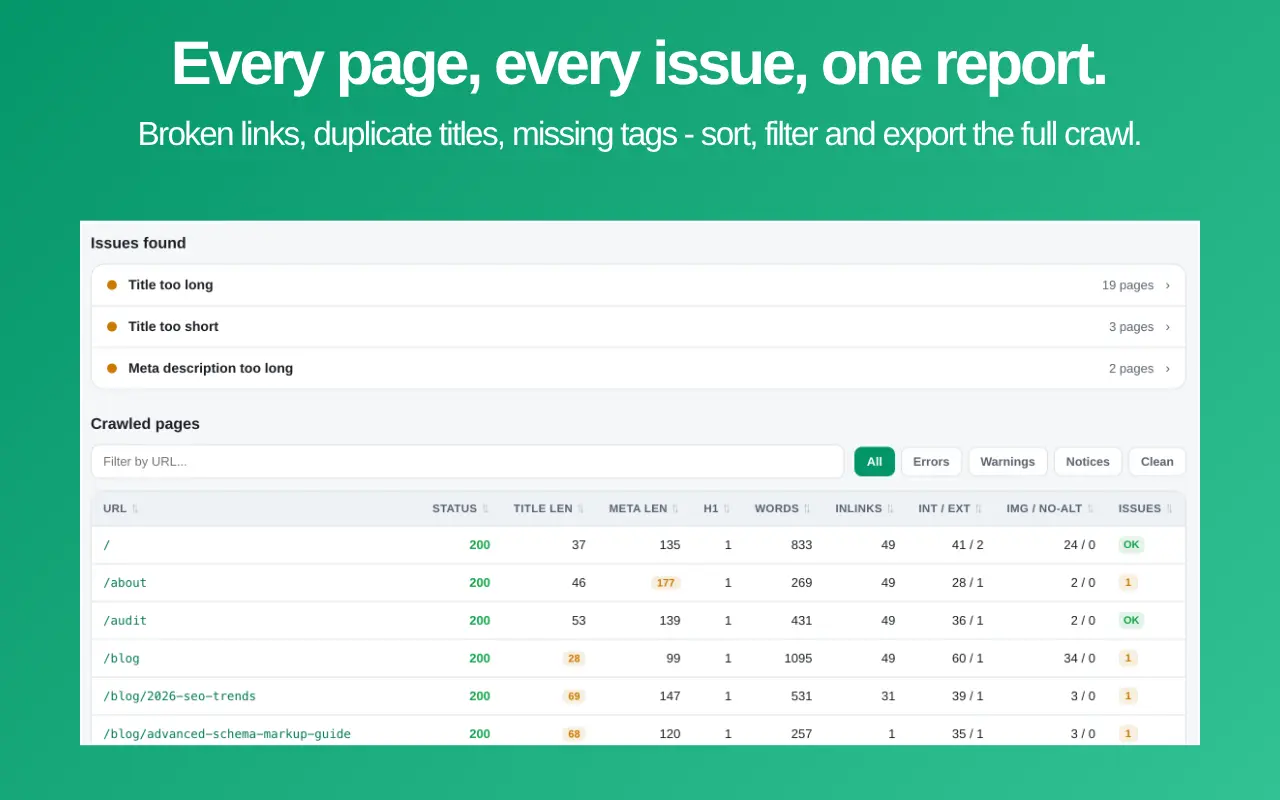This screenshot has height=800, width=1280.
Task: Click the 34 / 0 image value
Action: (1079, 659)
